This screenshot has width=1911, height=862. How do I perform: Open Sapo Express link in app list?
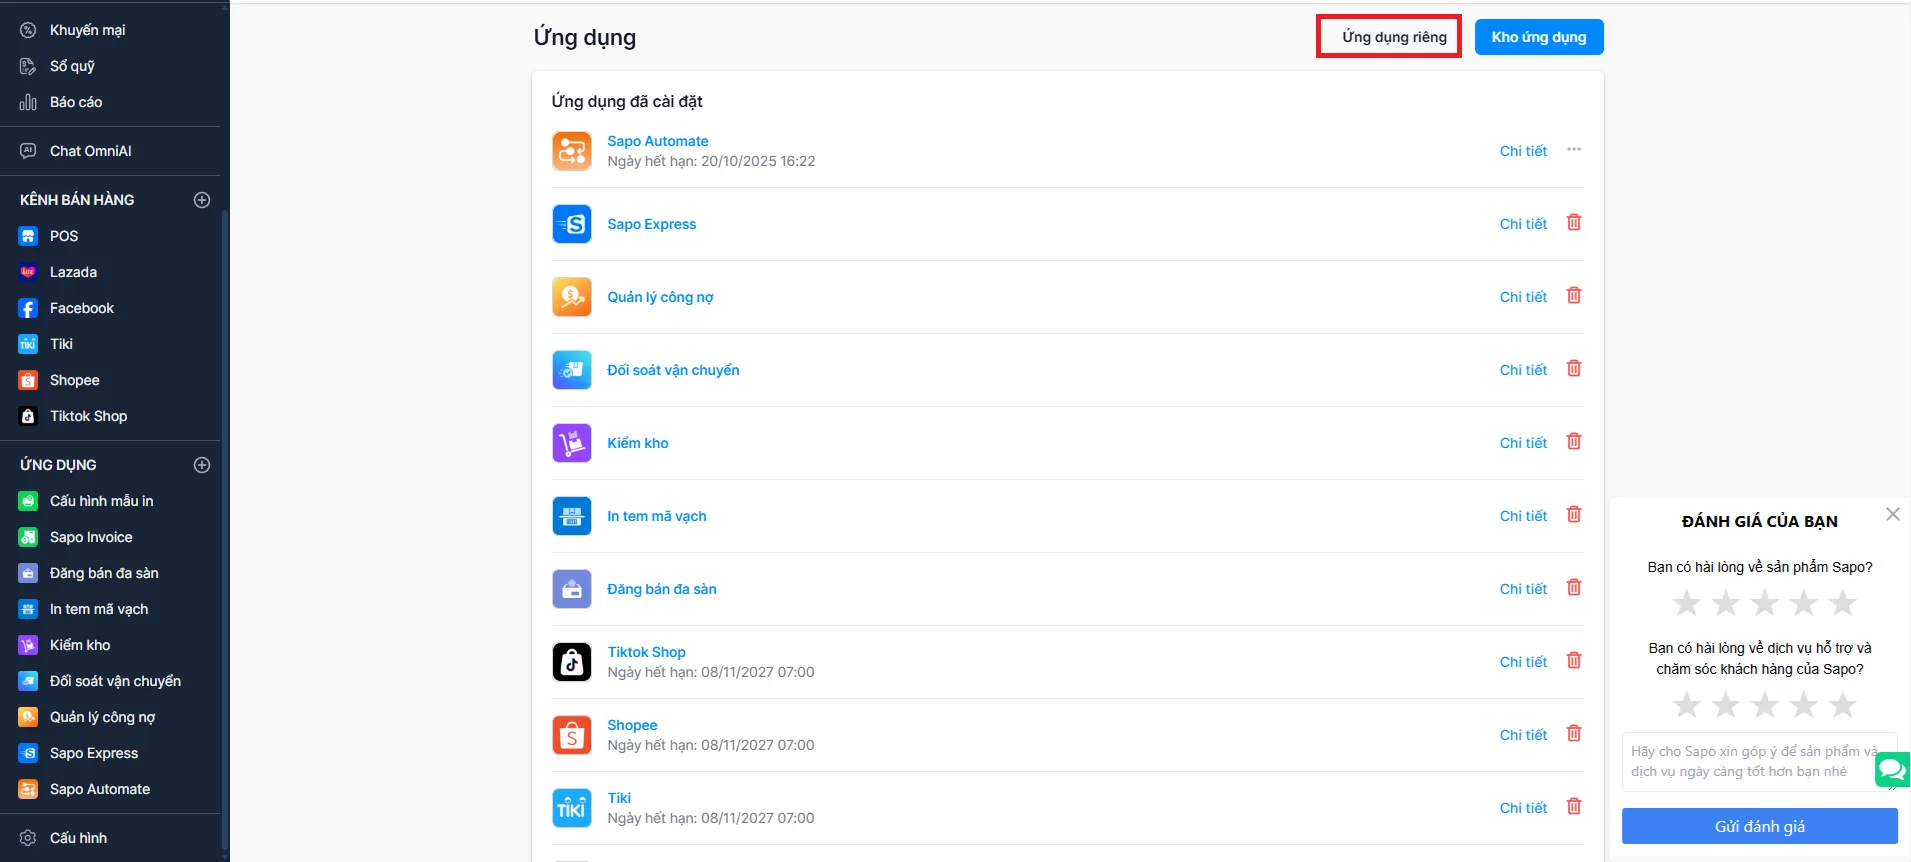[x=652, y=224]
